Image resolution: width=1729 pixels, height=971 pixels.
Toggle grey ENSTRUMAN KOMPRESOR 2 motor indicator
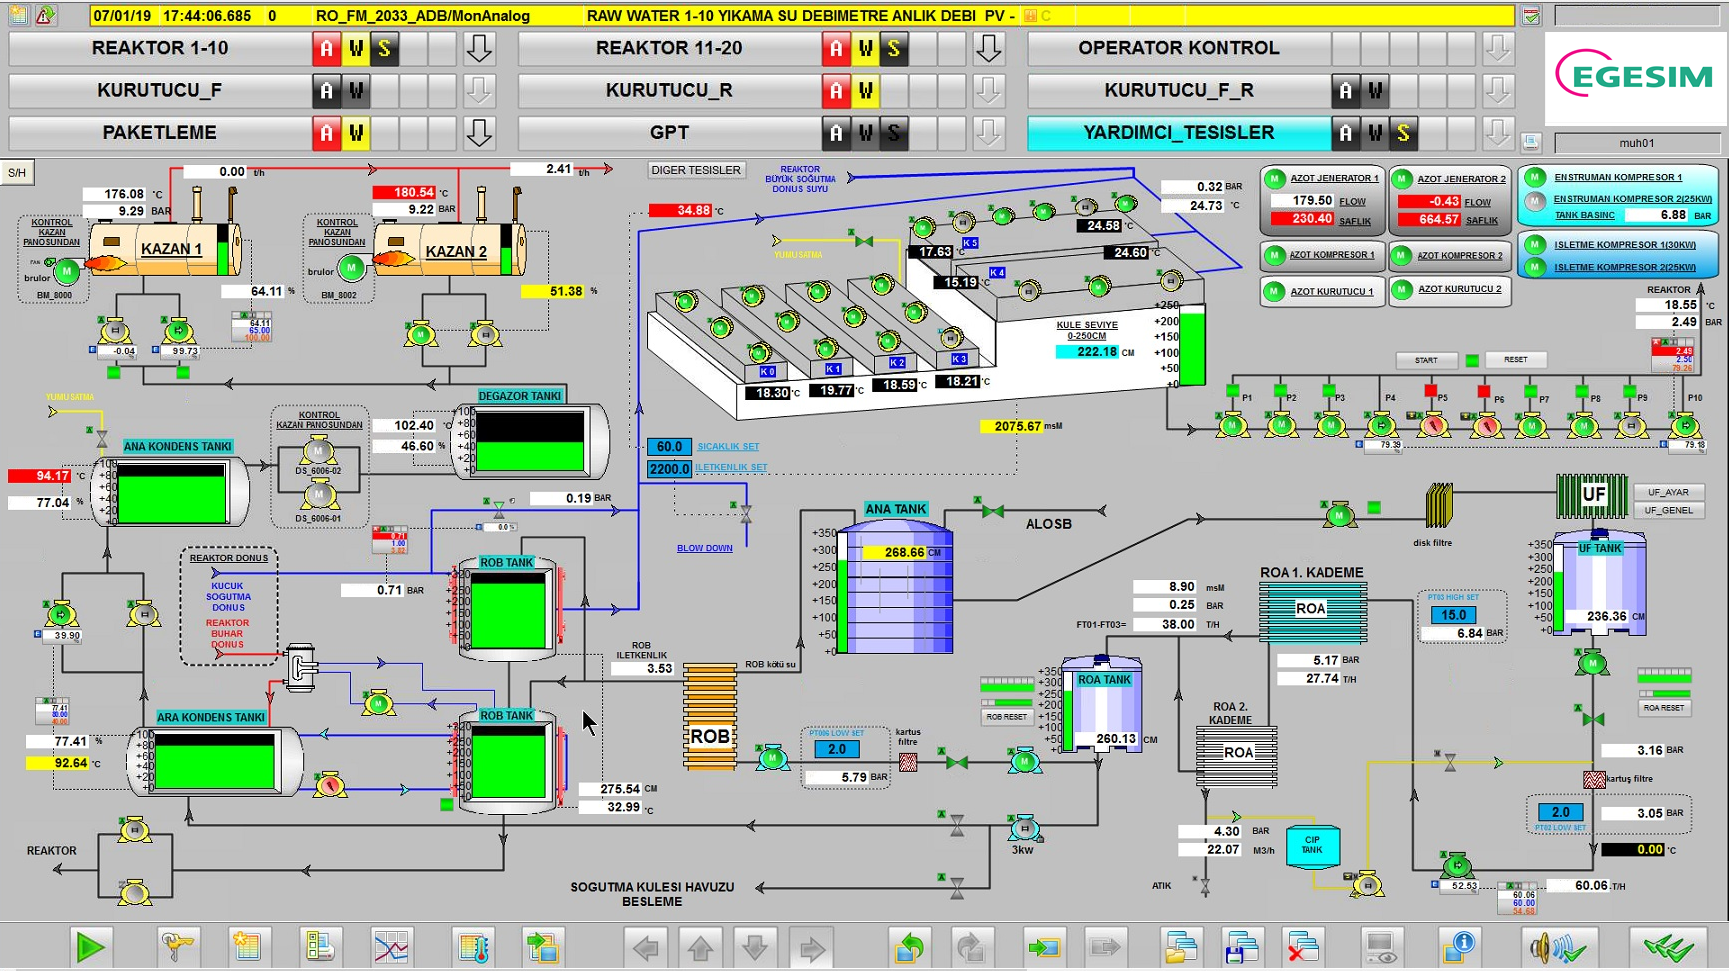(1535, 202)
